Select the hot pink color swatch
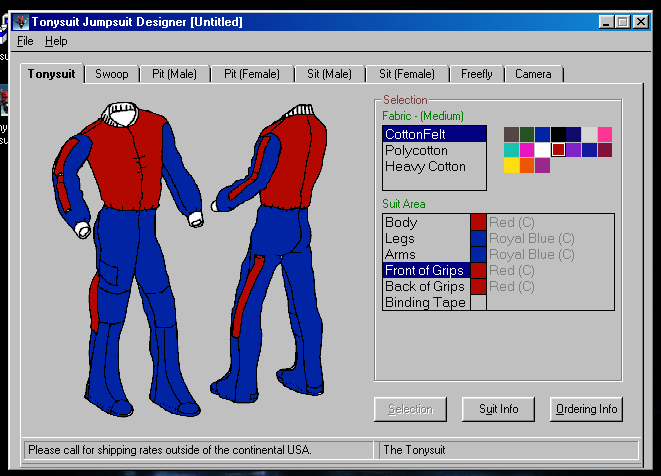The image size is (661, 476). pos(605,134)
